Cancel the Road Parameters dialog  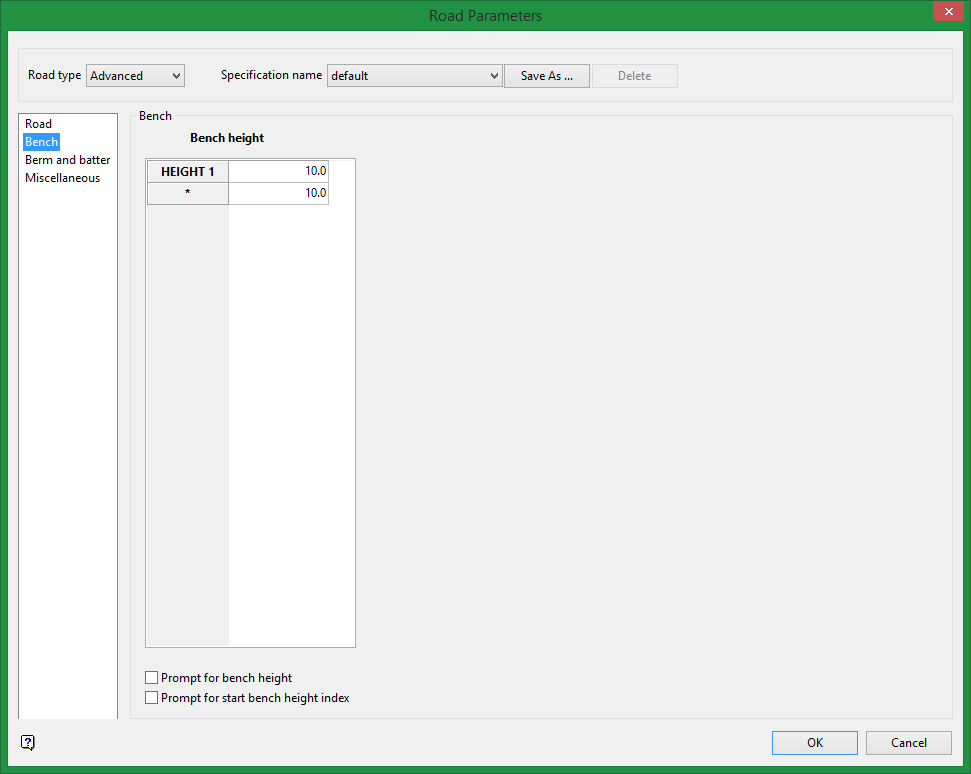pos(908,742)
